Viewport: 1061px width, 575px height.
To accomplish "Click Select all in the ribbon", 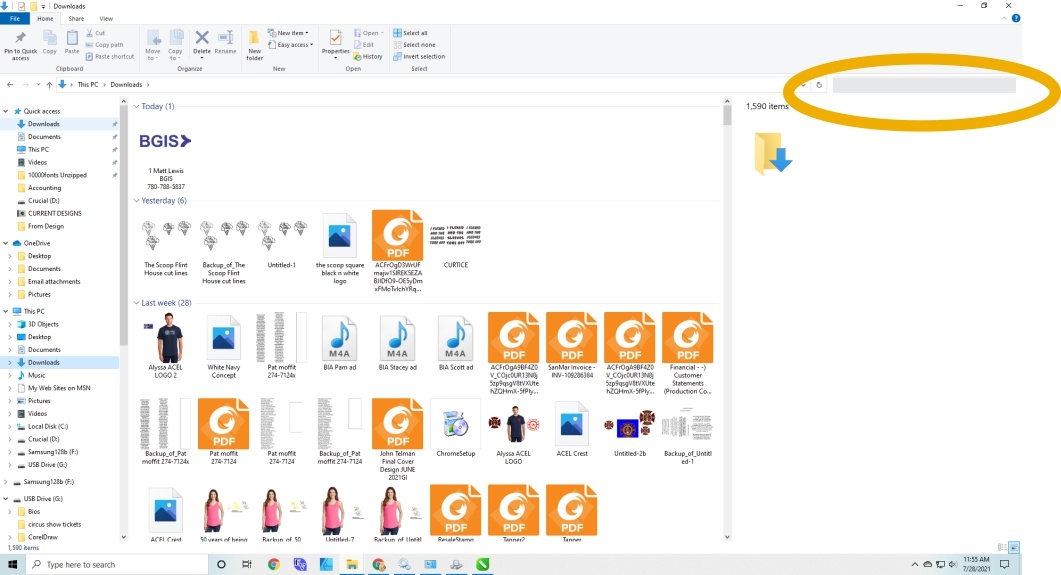I will pyautogui.click(x=411, y=32).
